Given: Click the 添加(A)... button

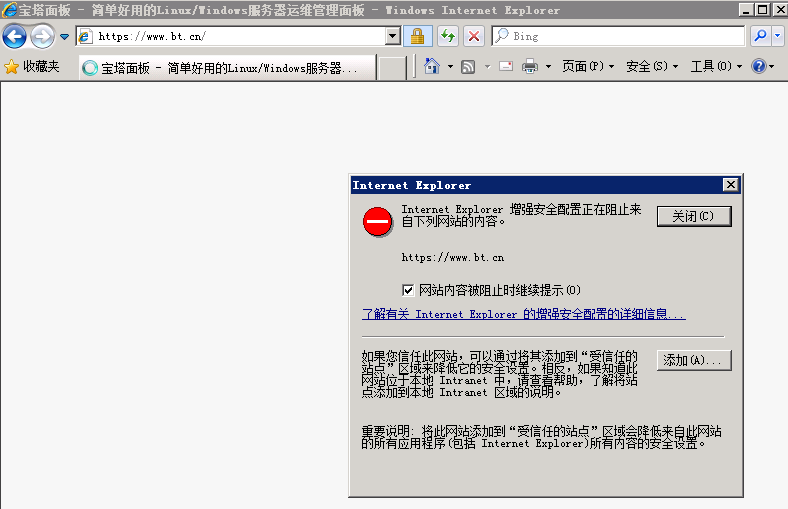Looking at the screenshot, I should [694, 360].
